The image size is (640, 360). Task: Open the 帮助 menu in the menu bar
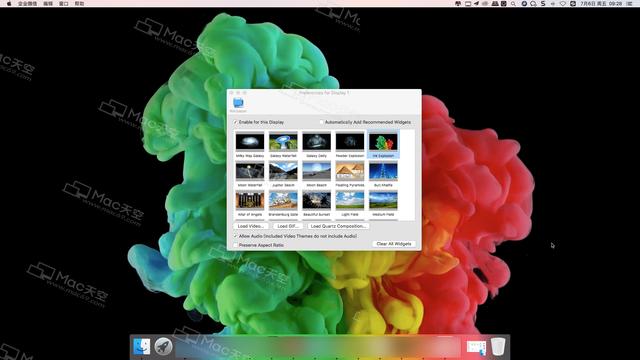[79, 3]
